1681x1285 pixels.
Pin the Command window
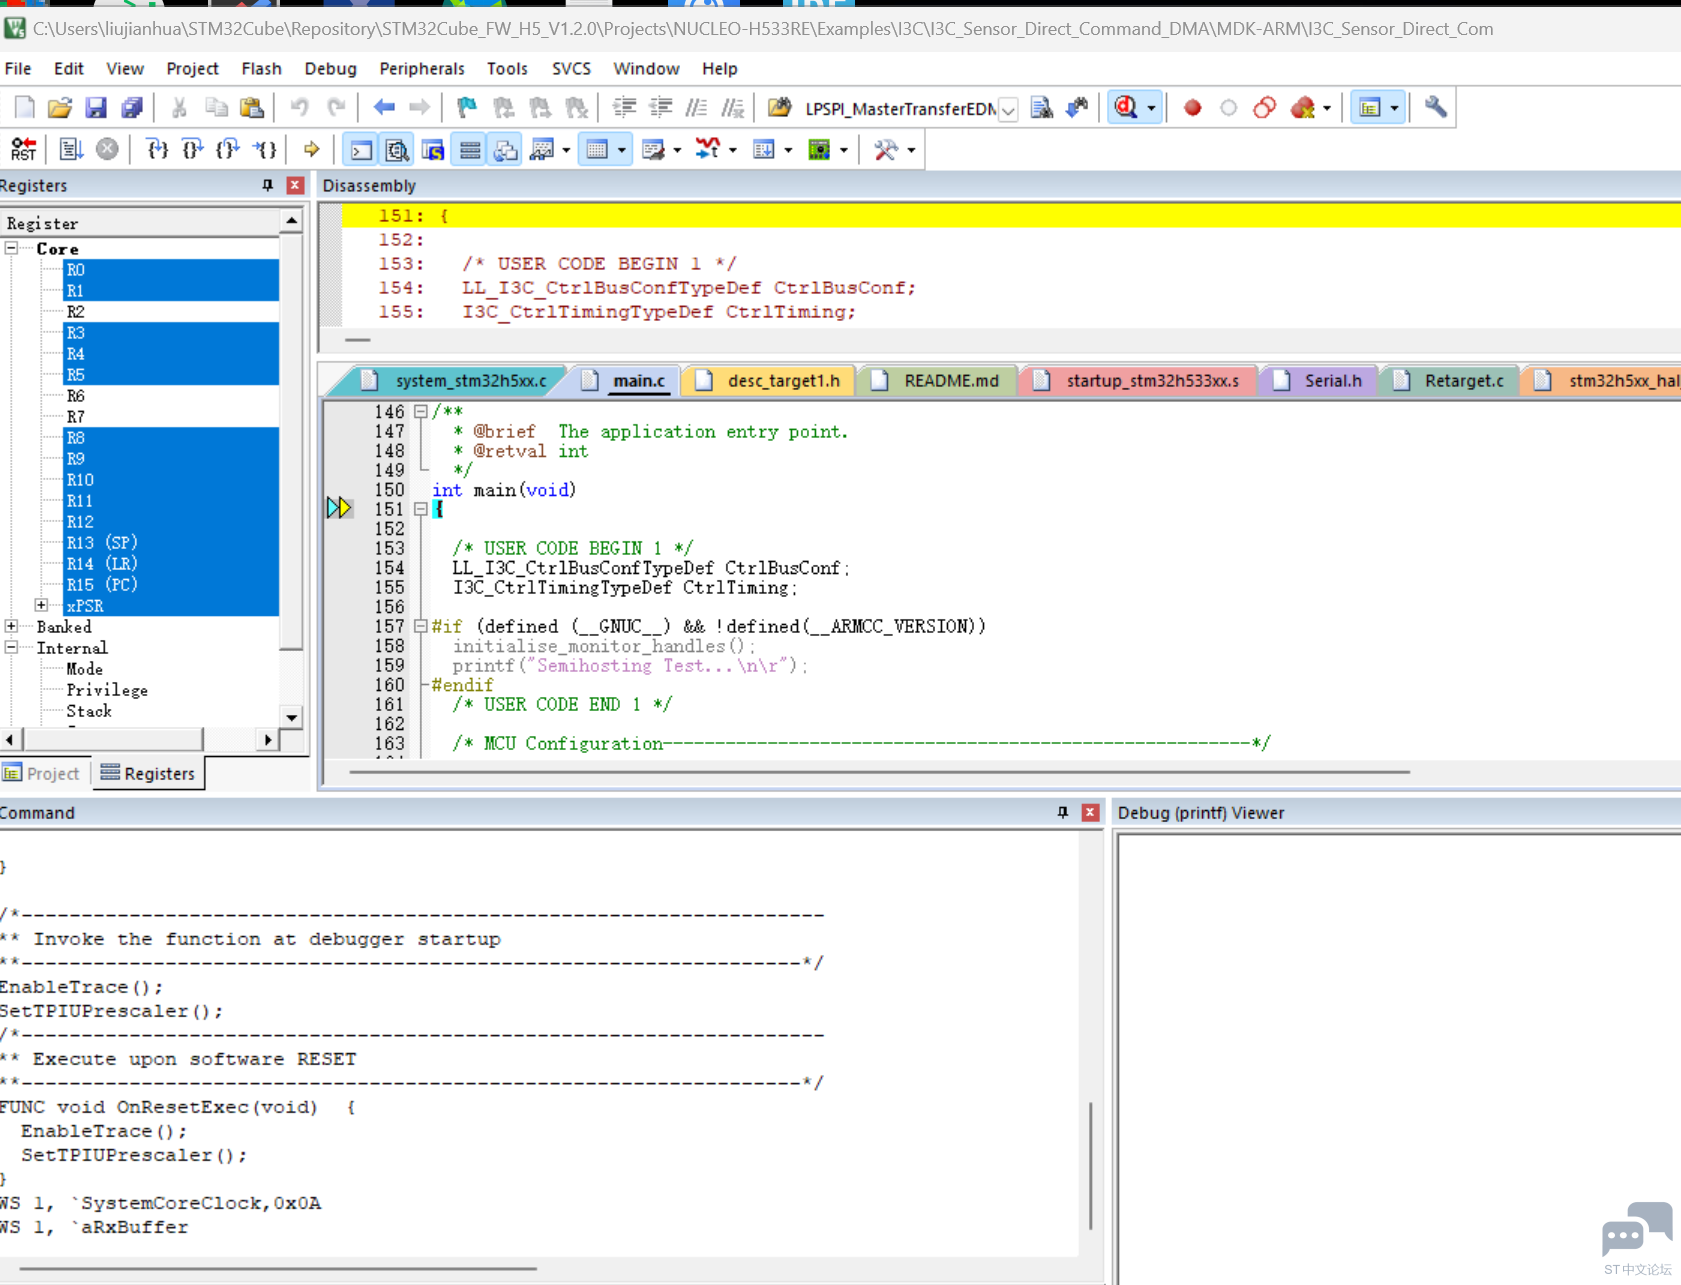1062,812
